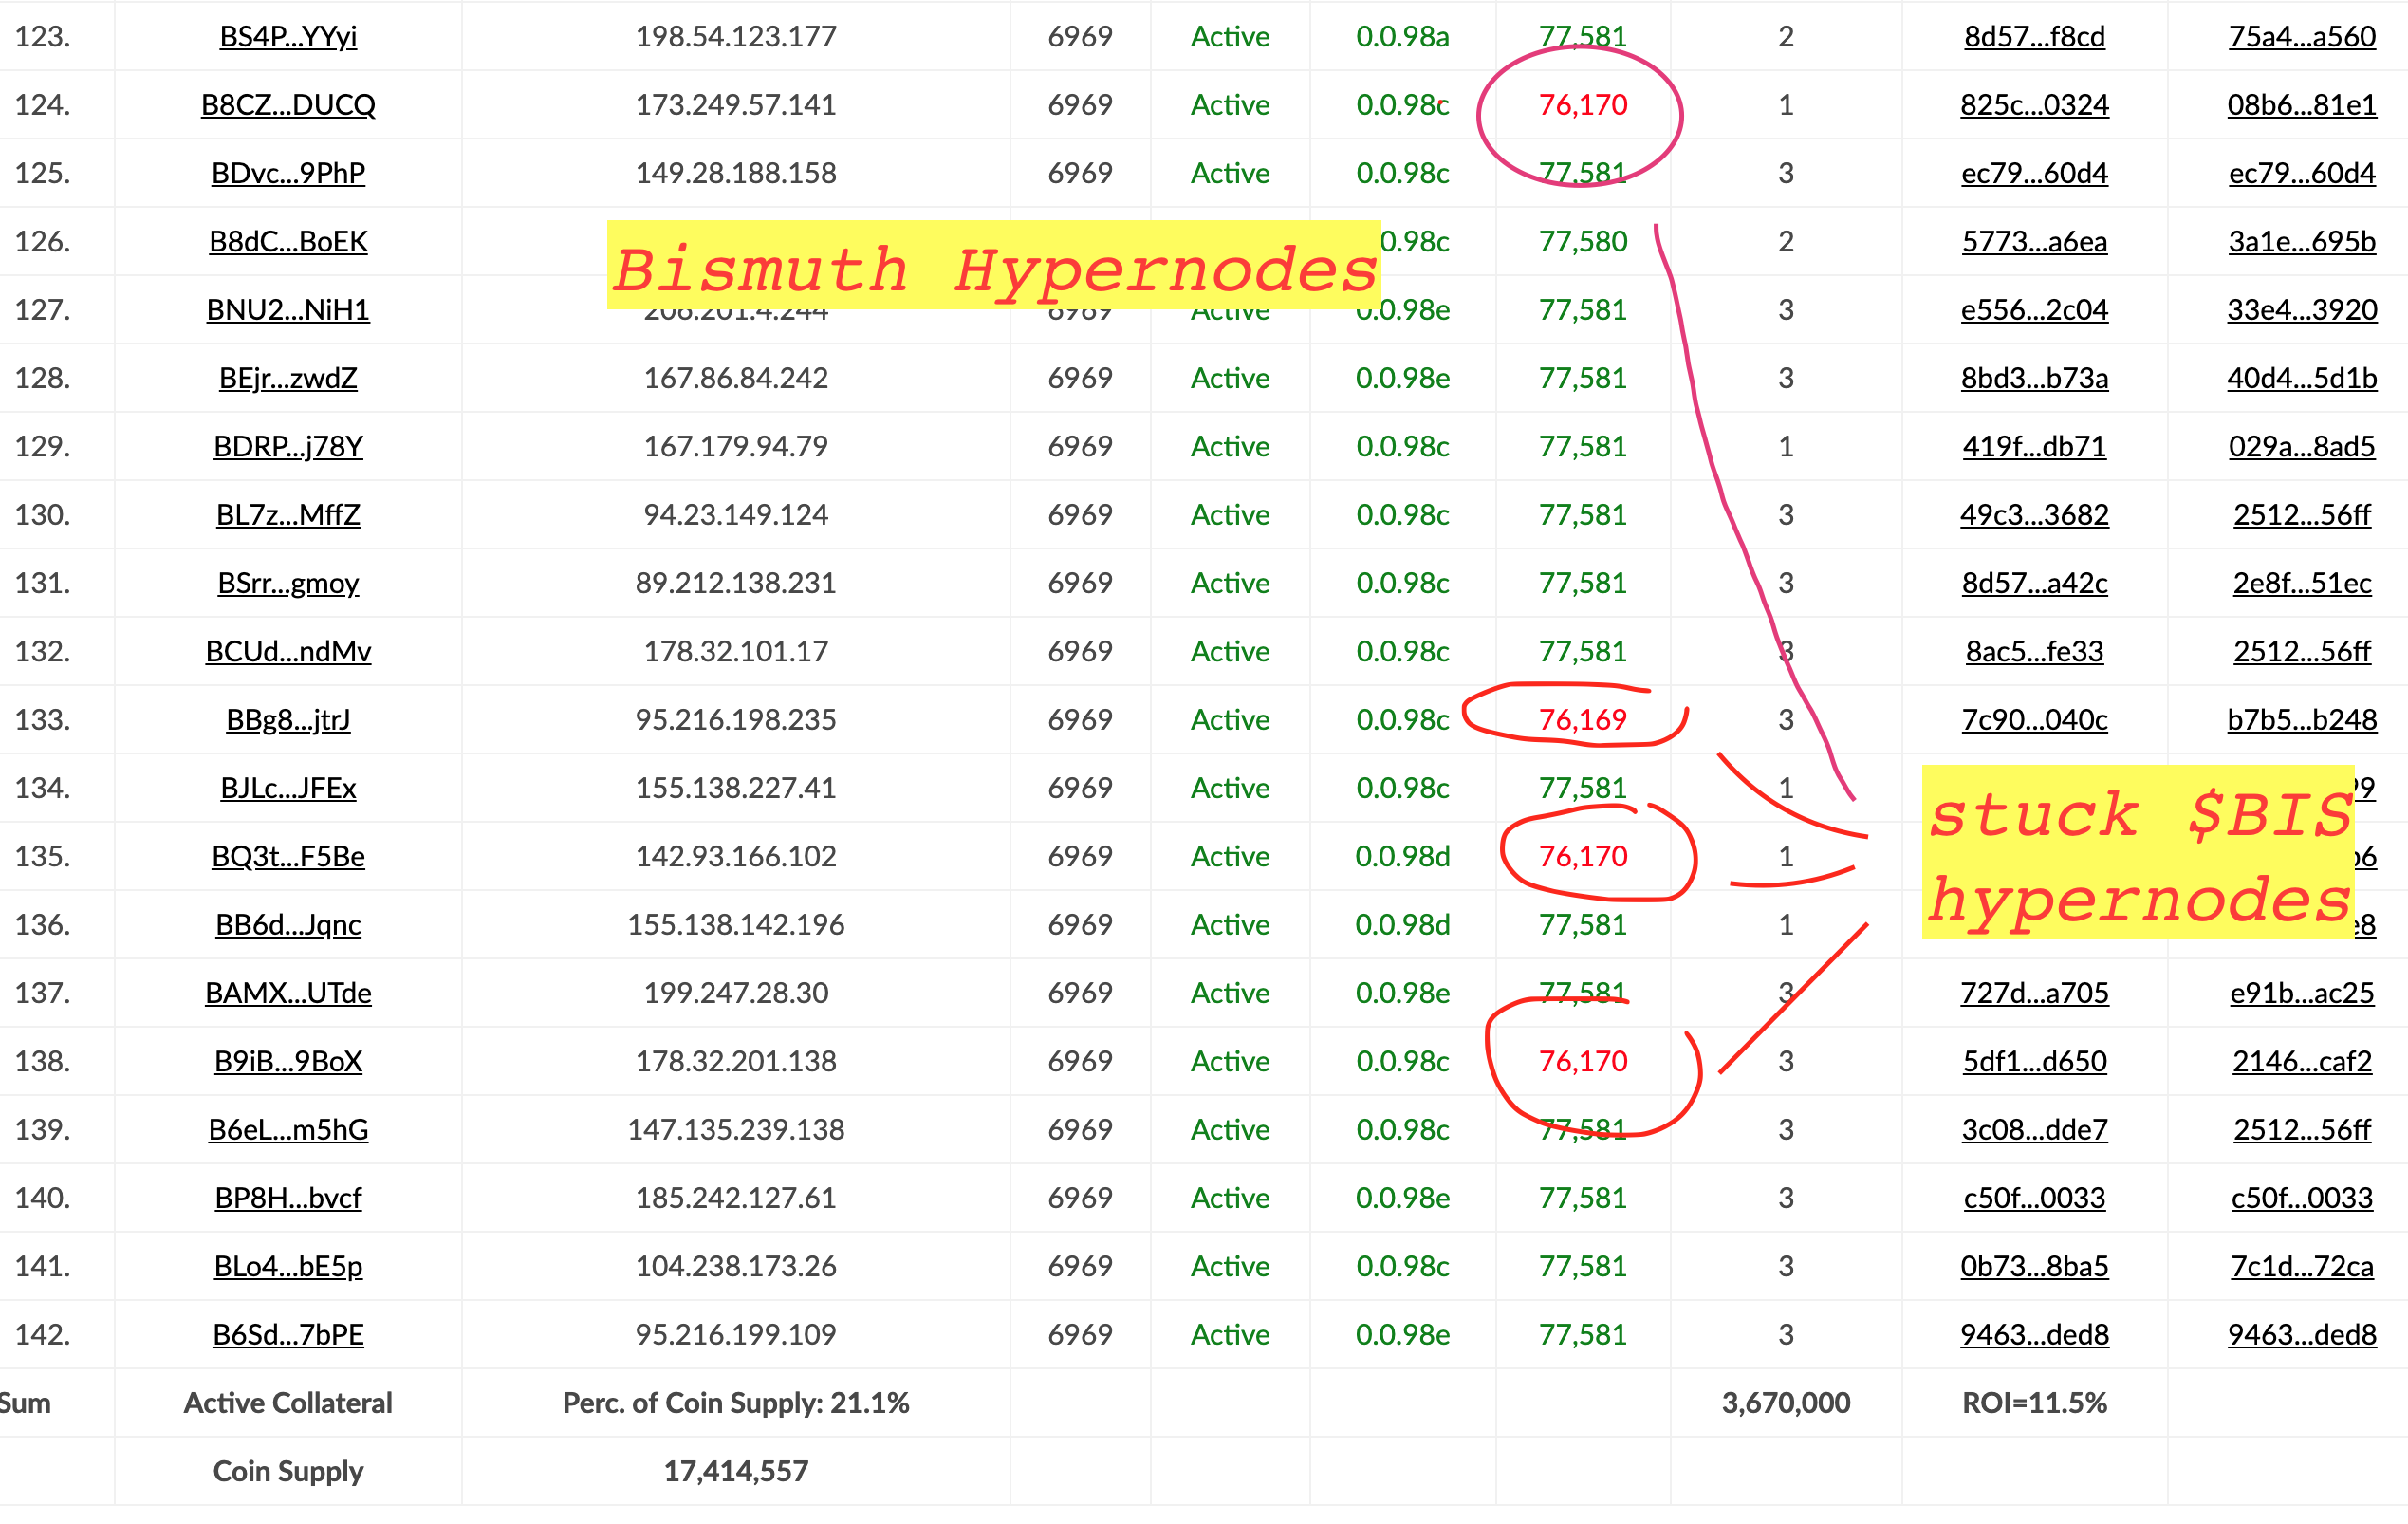Open hash link 5df1...d650
The width and height of the screenshot is (2408, 1524).
[2034, 1061]
